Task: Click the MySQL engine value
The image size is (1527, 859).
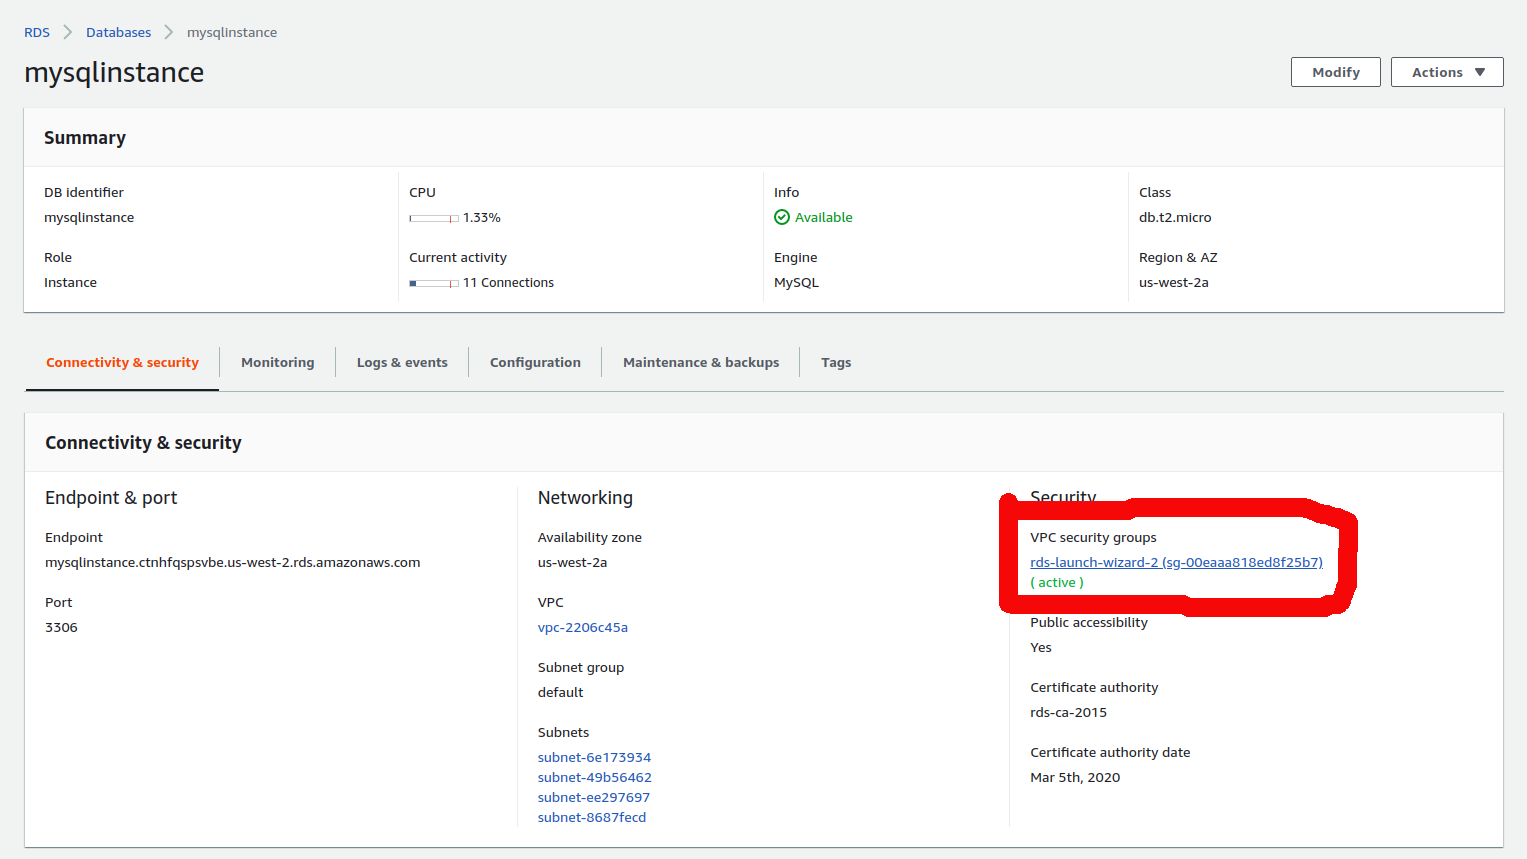Action: pos(796,282)
